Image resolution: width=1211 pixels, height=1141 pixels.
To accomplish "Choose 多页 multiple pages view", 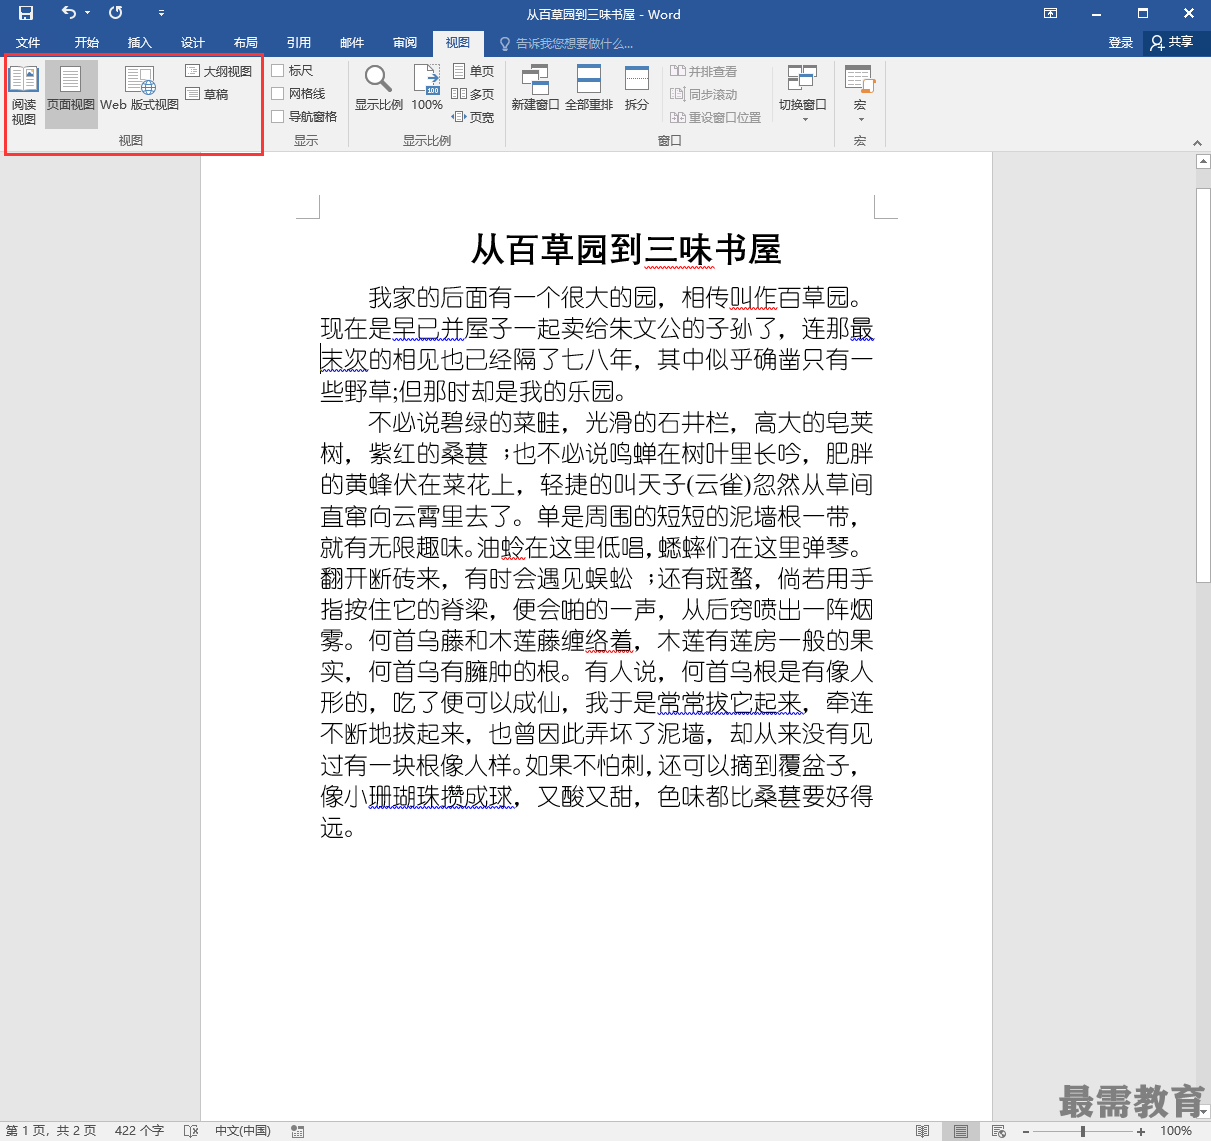I will (474, 94).
